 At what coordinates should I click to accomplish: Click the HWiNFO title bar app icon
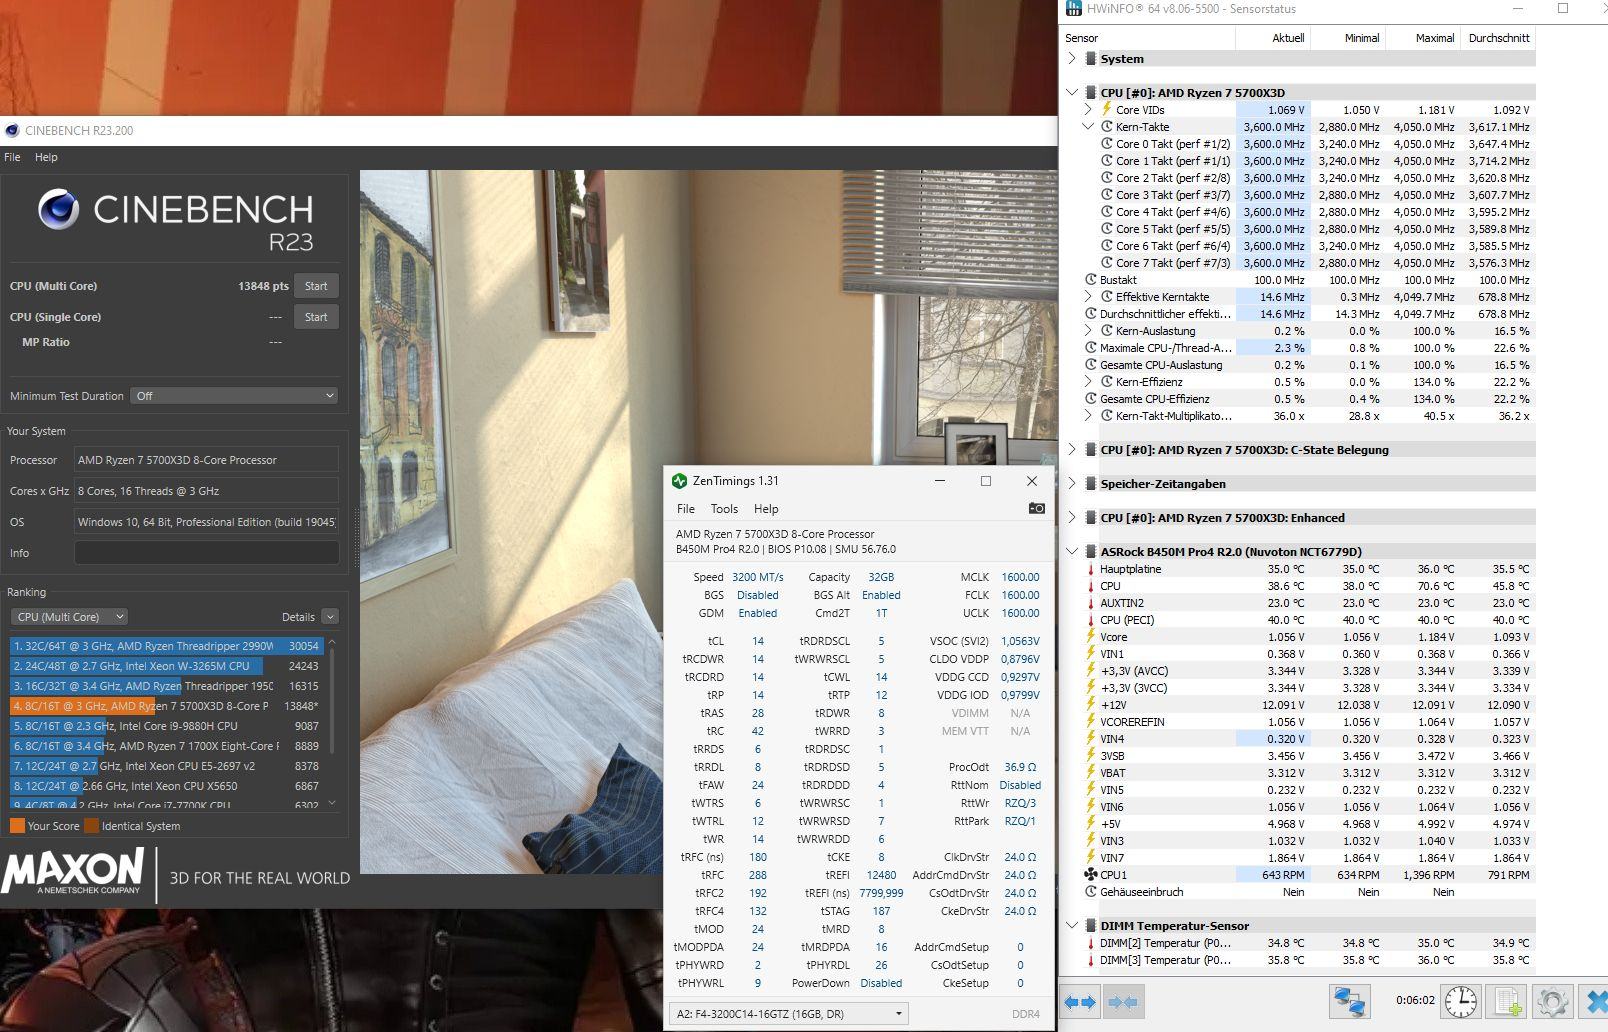1073,9
